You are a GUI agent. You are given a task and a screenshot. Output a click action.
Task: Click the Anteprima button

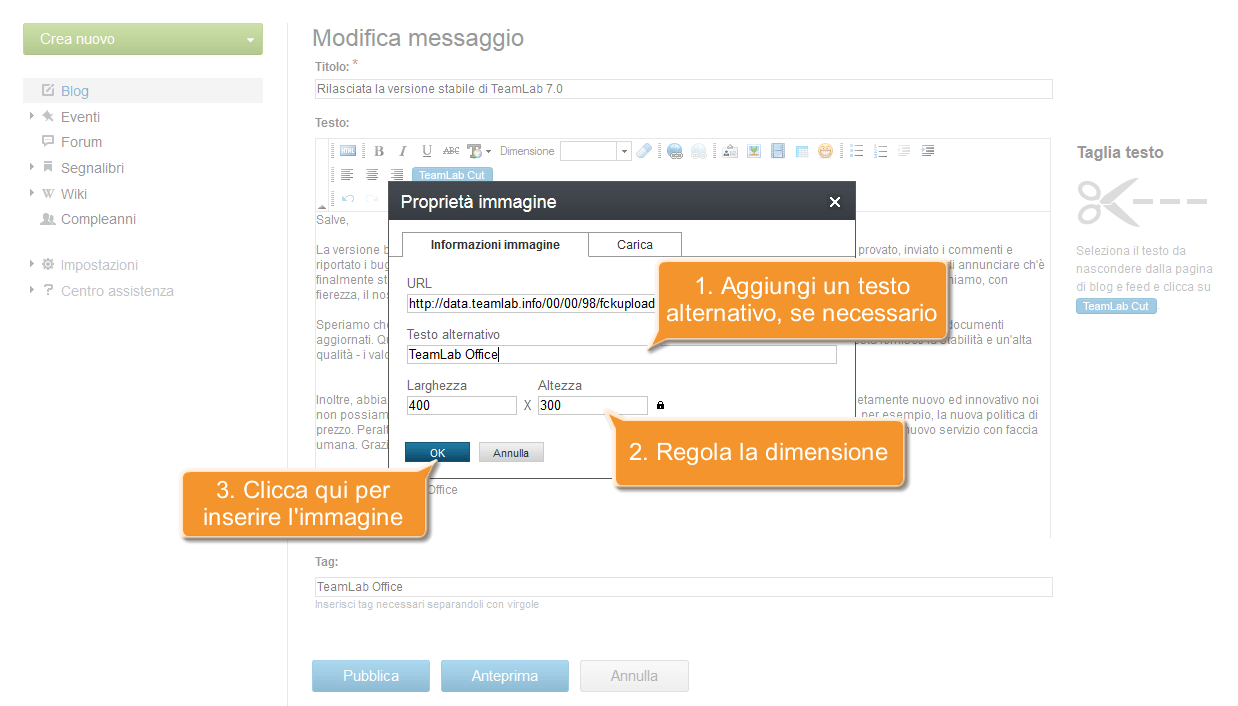pos(505,676)
